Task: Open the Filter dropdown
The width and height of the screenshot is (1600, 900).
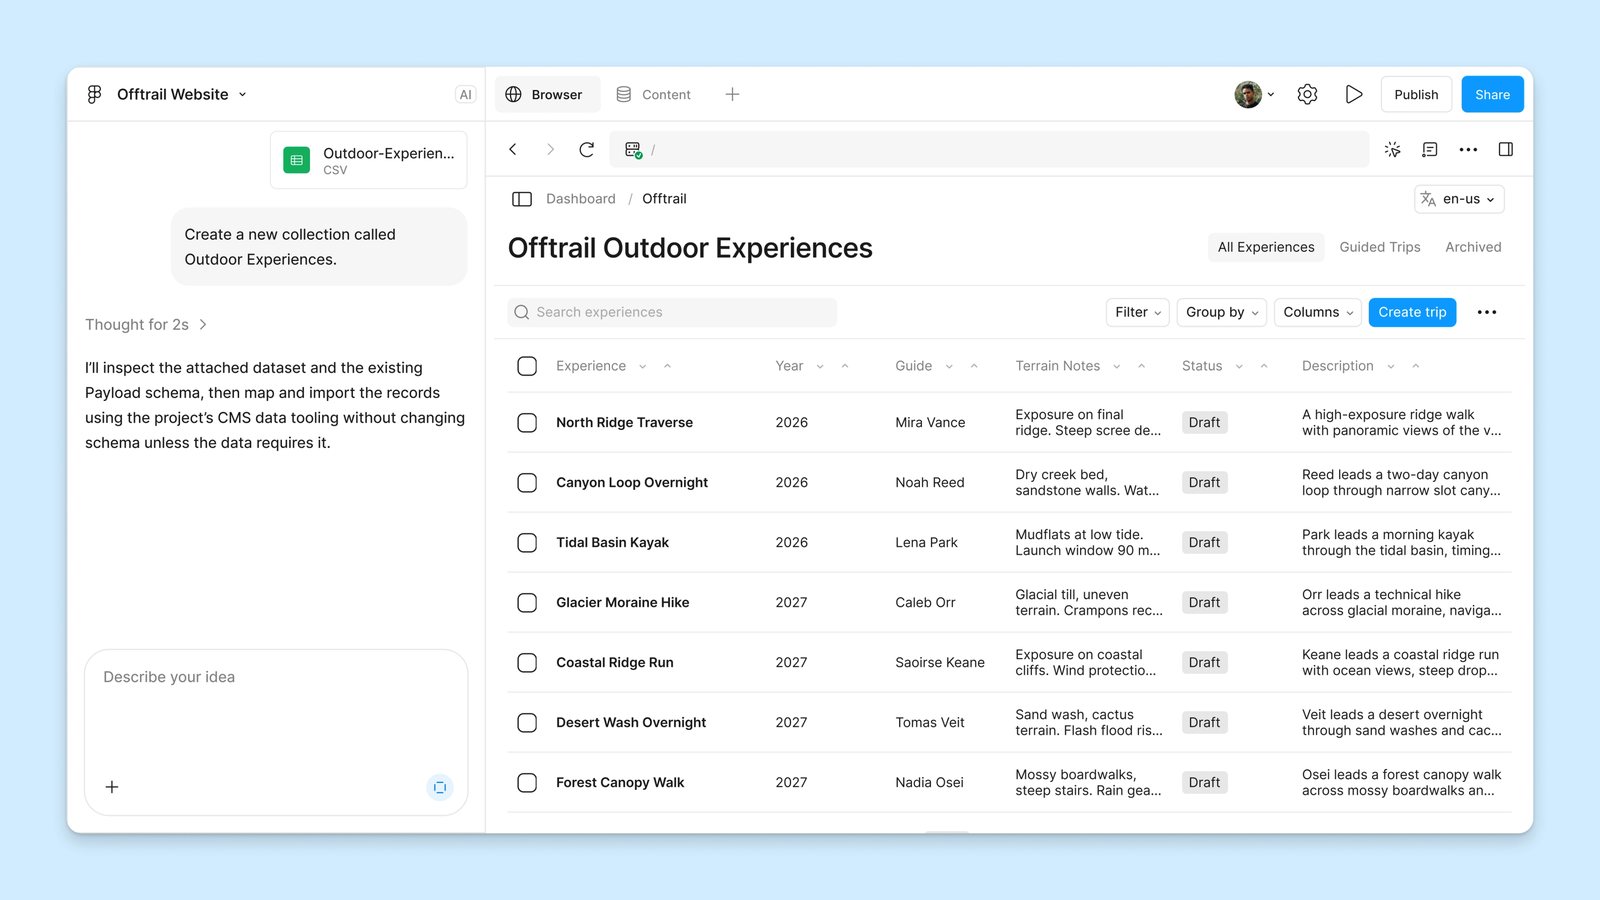Action: coord(1138,312)
